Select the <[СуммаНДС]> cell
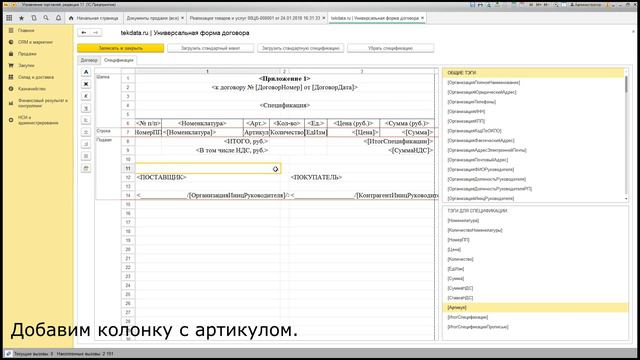The width and height of the screenshot is (640, 360). click(x=410, y=150)
